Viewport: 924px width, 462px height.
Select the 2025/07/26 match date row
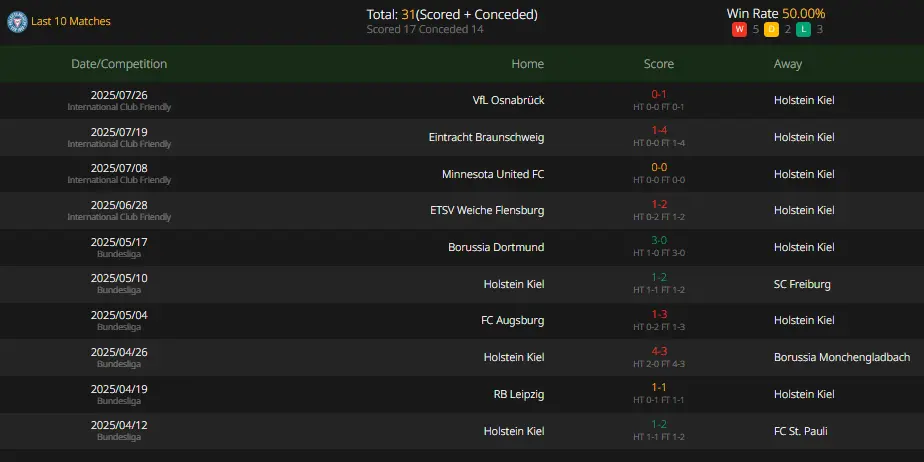[x=462, y=100]
